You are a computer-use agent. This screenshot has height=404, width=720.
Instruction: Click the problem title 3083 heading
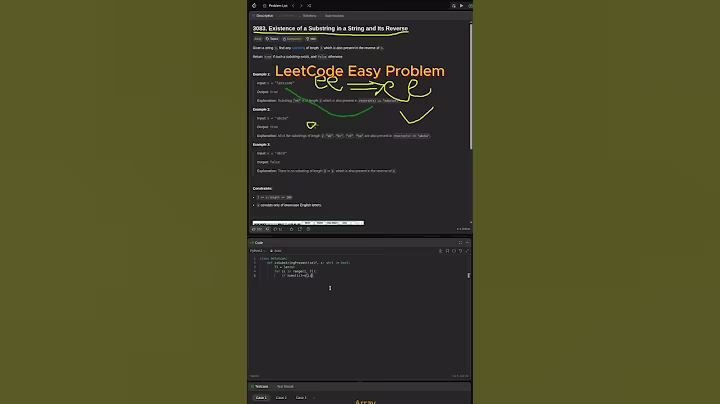coord(330,28)
